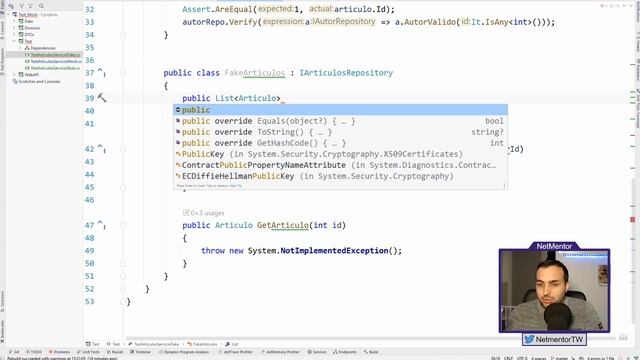Collapse the Test project node
The image size is (640, 360).
pyautogui.click(x=14, y=41)
